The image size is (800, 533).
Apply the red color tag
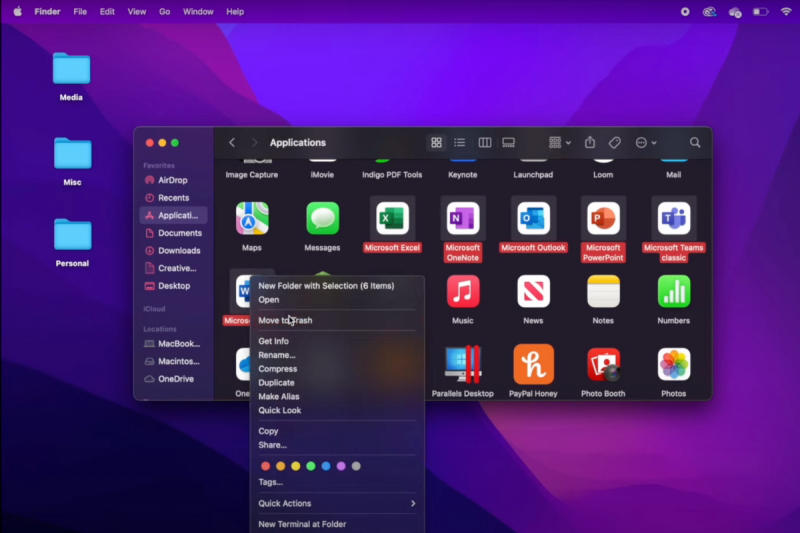tap(265, 466)
